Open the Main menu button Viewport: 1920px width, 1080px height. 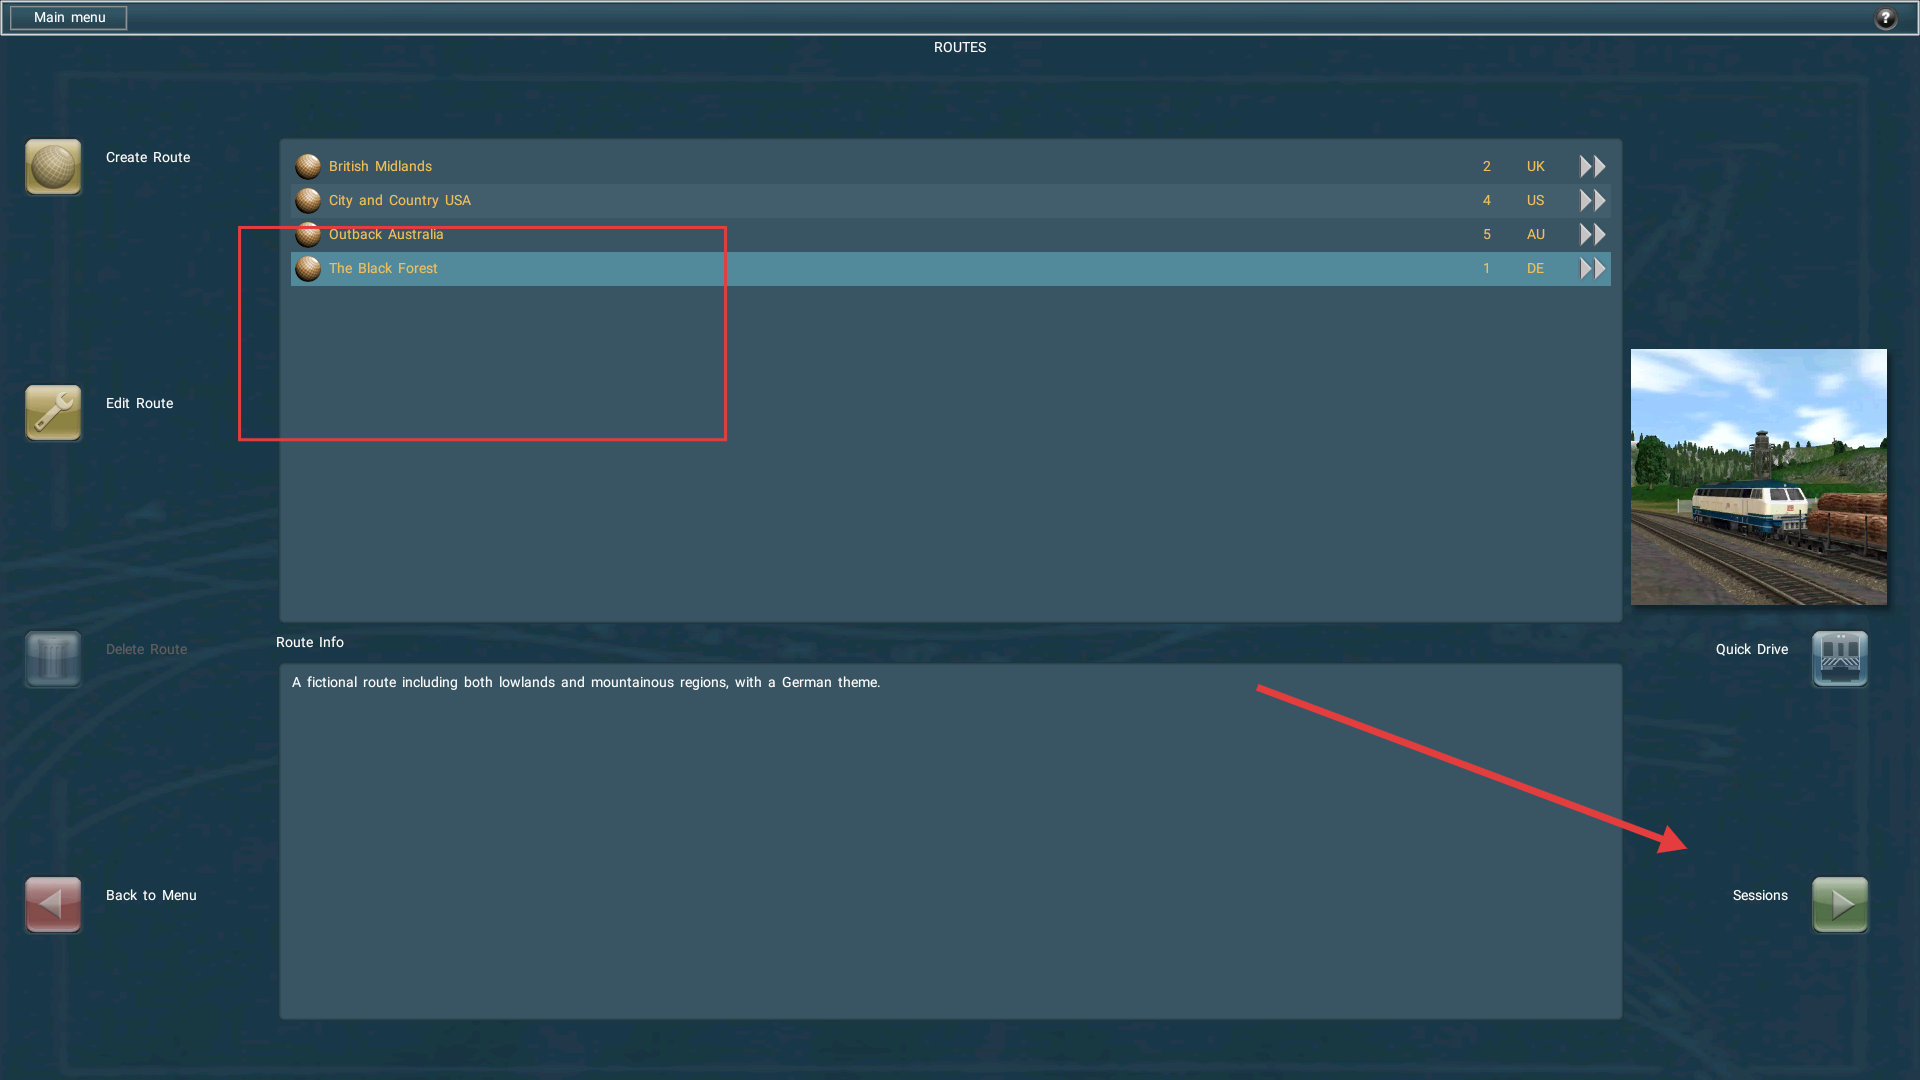pos(69,18)
